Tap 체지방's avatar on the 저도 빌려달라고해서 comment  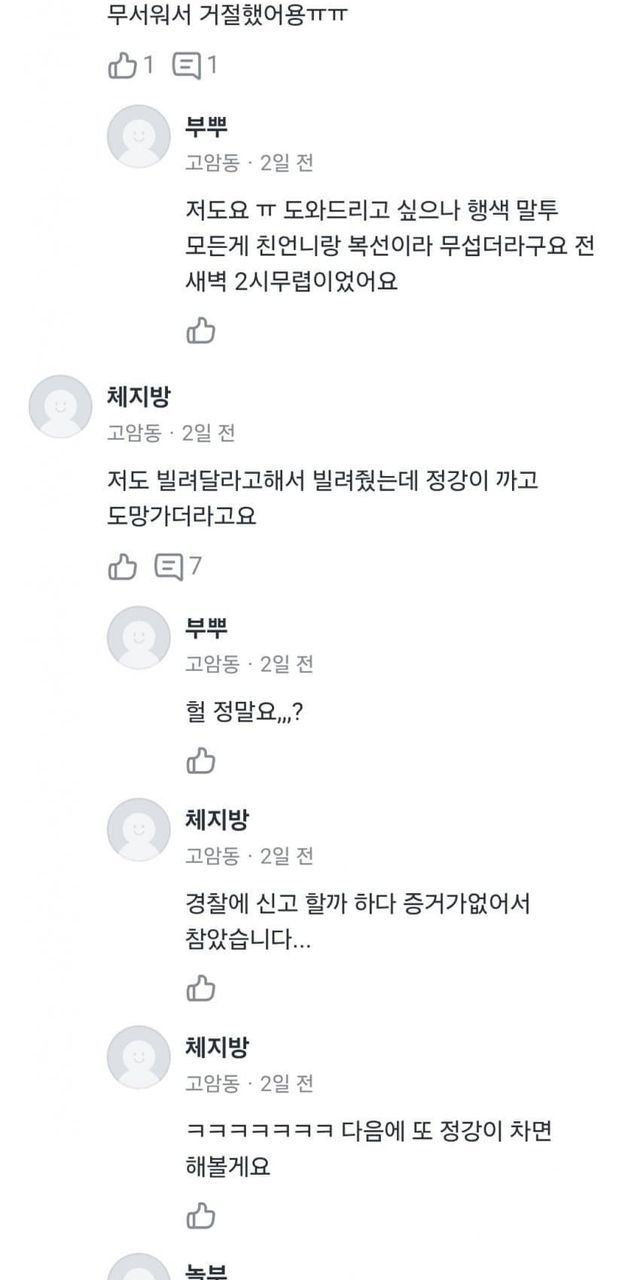pyautogui.click(x=60, y=407)
